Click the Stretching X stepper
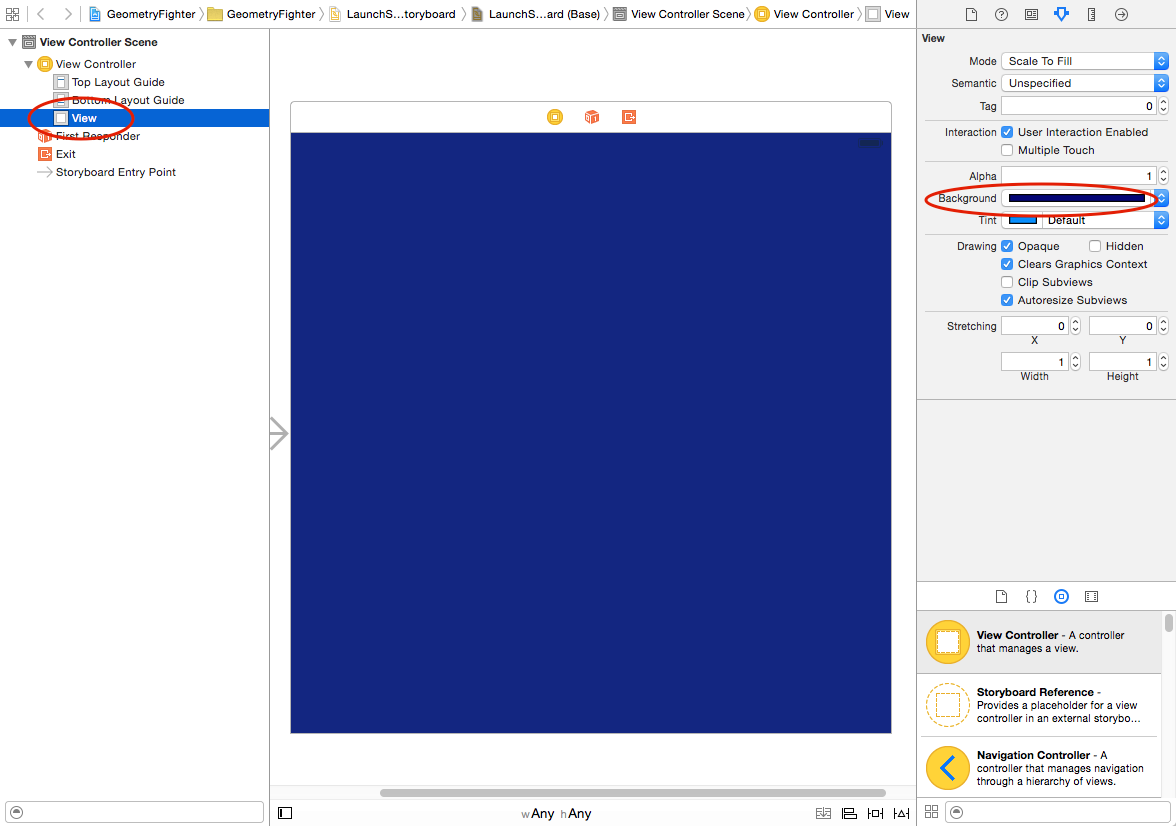The height and width of the screenshot is (826, 1176). pyautogui.click(x=1076, y=326)
